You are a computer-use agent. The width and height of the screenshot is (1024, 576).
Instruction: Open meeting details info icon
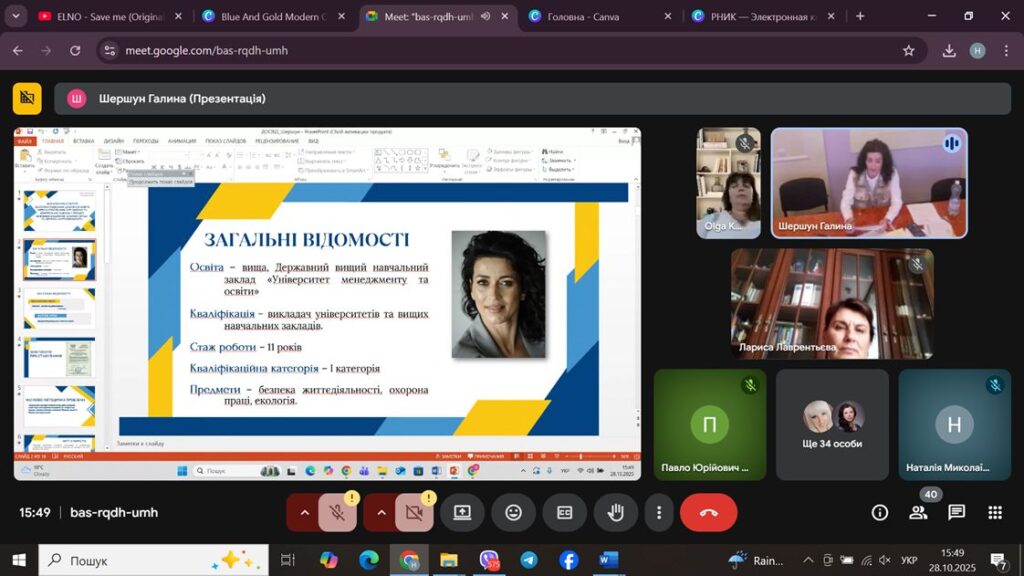click(x=880, y=513)
